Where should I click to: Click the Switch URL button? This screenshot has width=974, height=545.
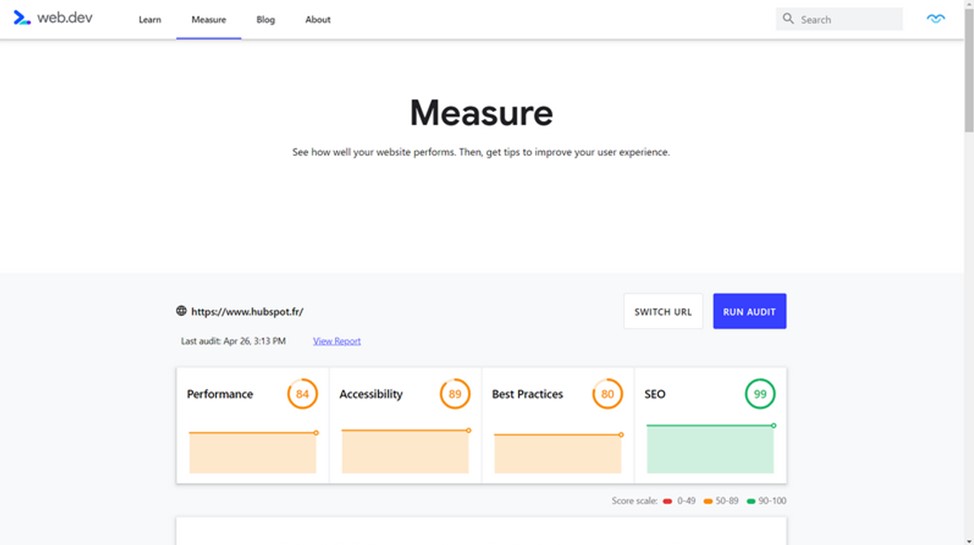[663, 312]
